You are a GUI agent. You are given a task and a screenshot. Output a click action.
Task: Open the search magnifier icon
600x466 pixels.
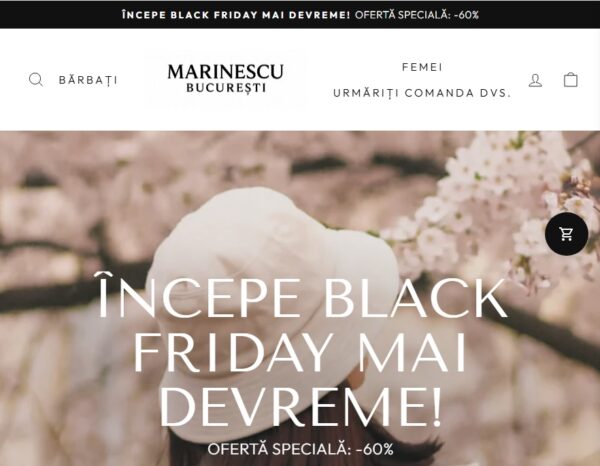coord(36,80)
